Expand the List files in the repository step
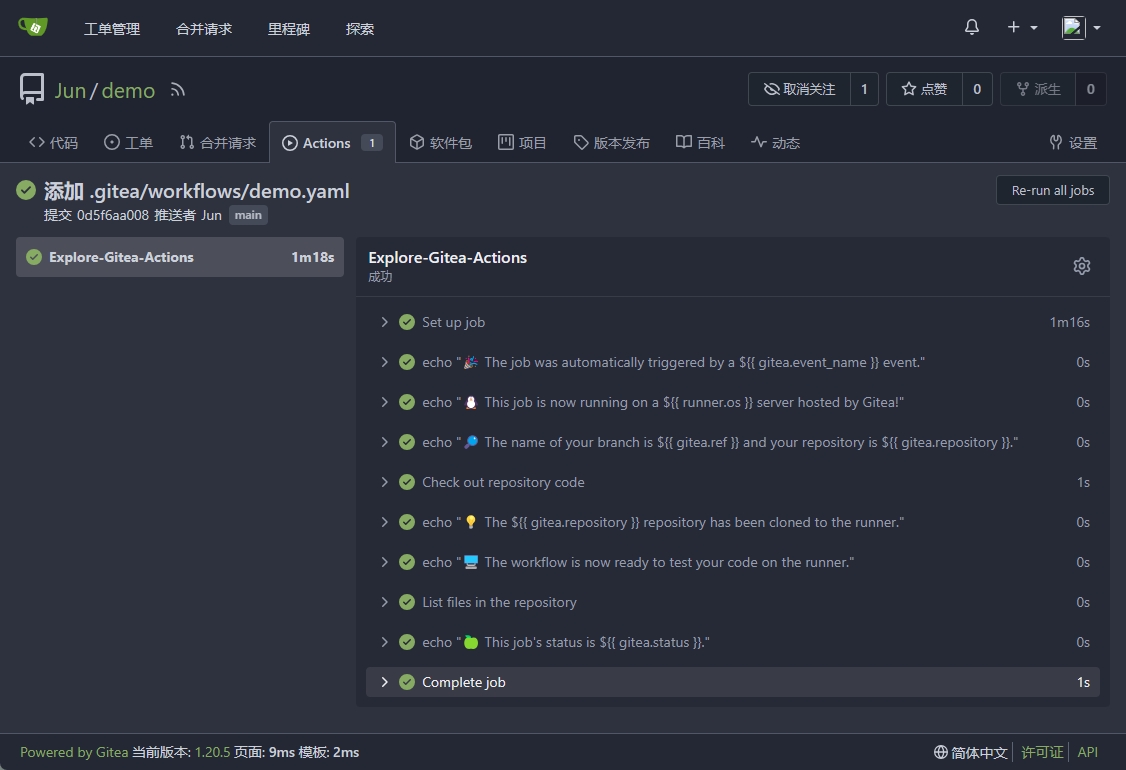1126x770 pixels. tap(499, 602)
